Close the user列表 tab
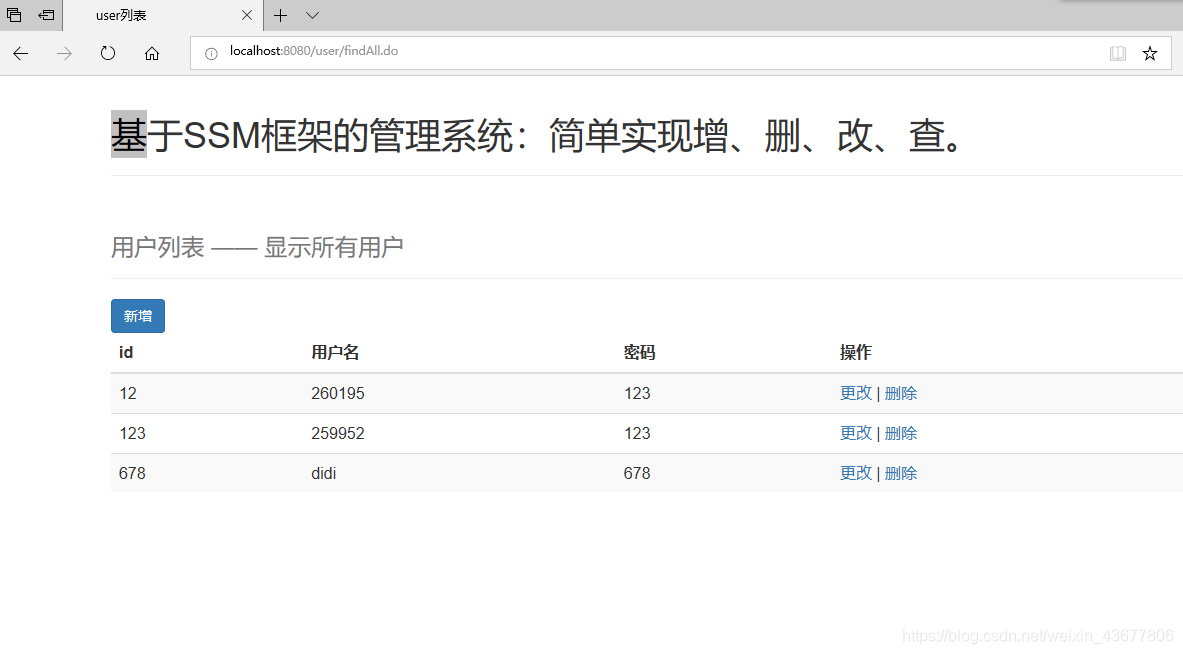This screenshot has height=654, width=1183. pos(247,15)
